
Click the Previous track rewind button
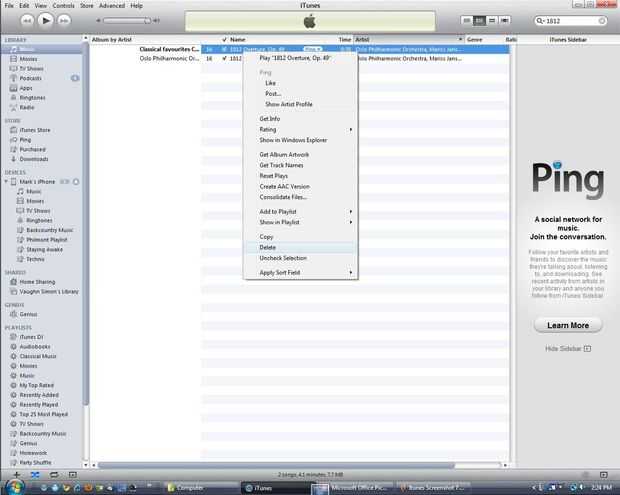(27, 21)
